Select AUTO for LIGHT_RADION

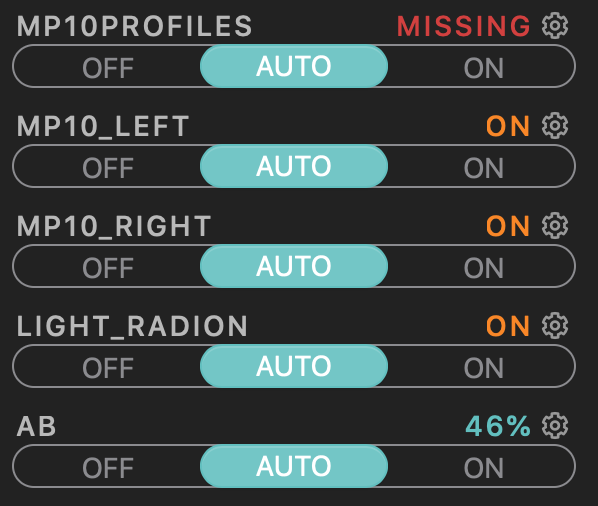point(294,366)
